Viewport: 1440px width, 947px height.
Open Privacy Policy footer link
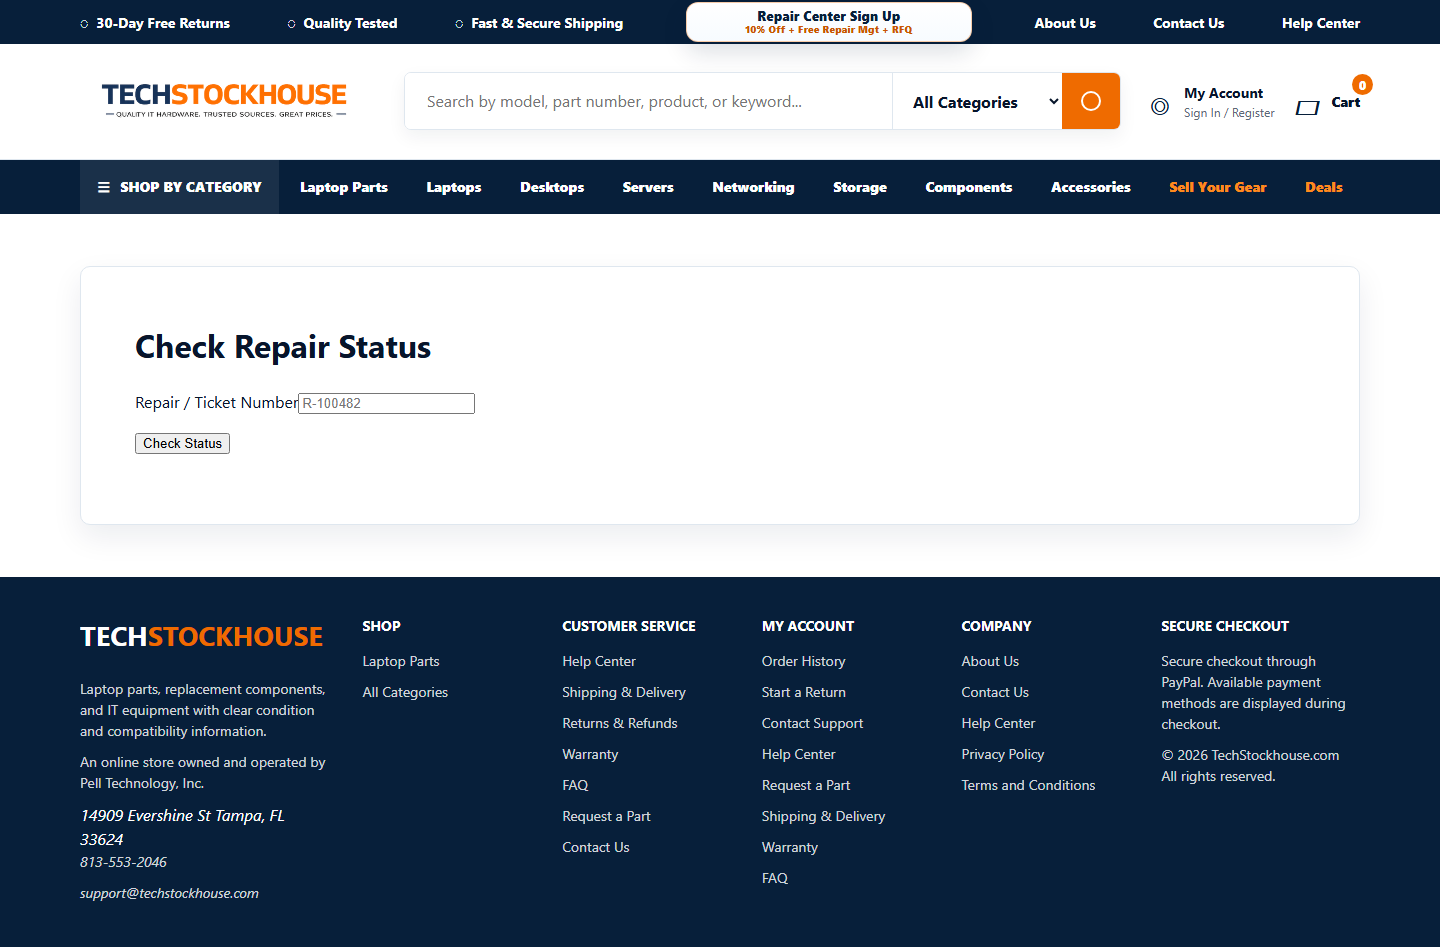point(1003,754)
